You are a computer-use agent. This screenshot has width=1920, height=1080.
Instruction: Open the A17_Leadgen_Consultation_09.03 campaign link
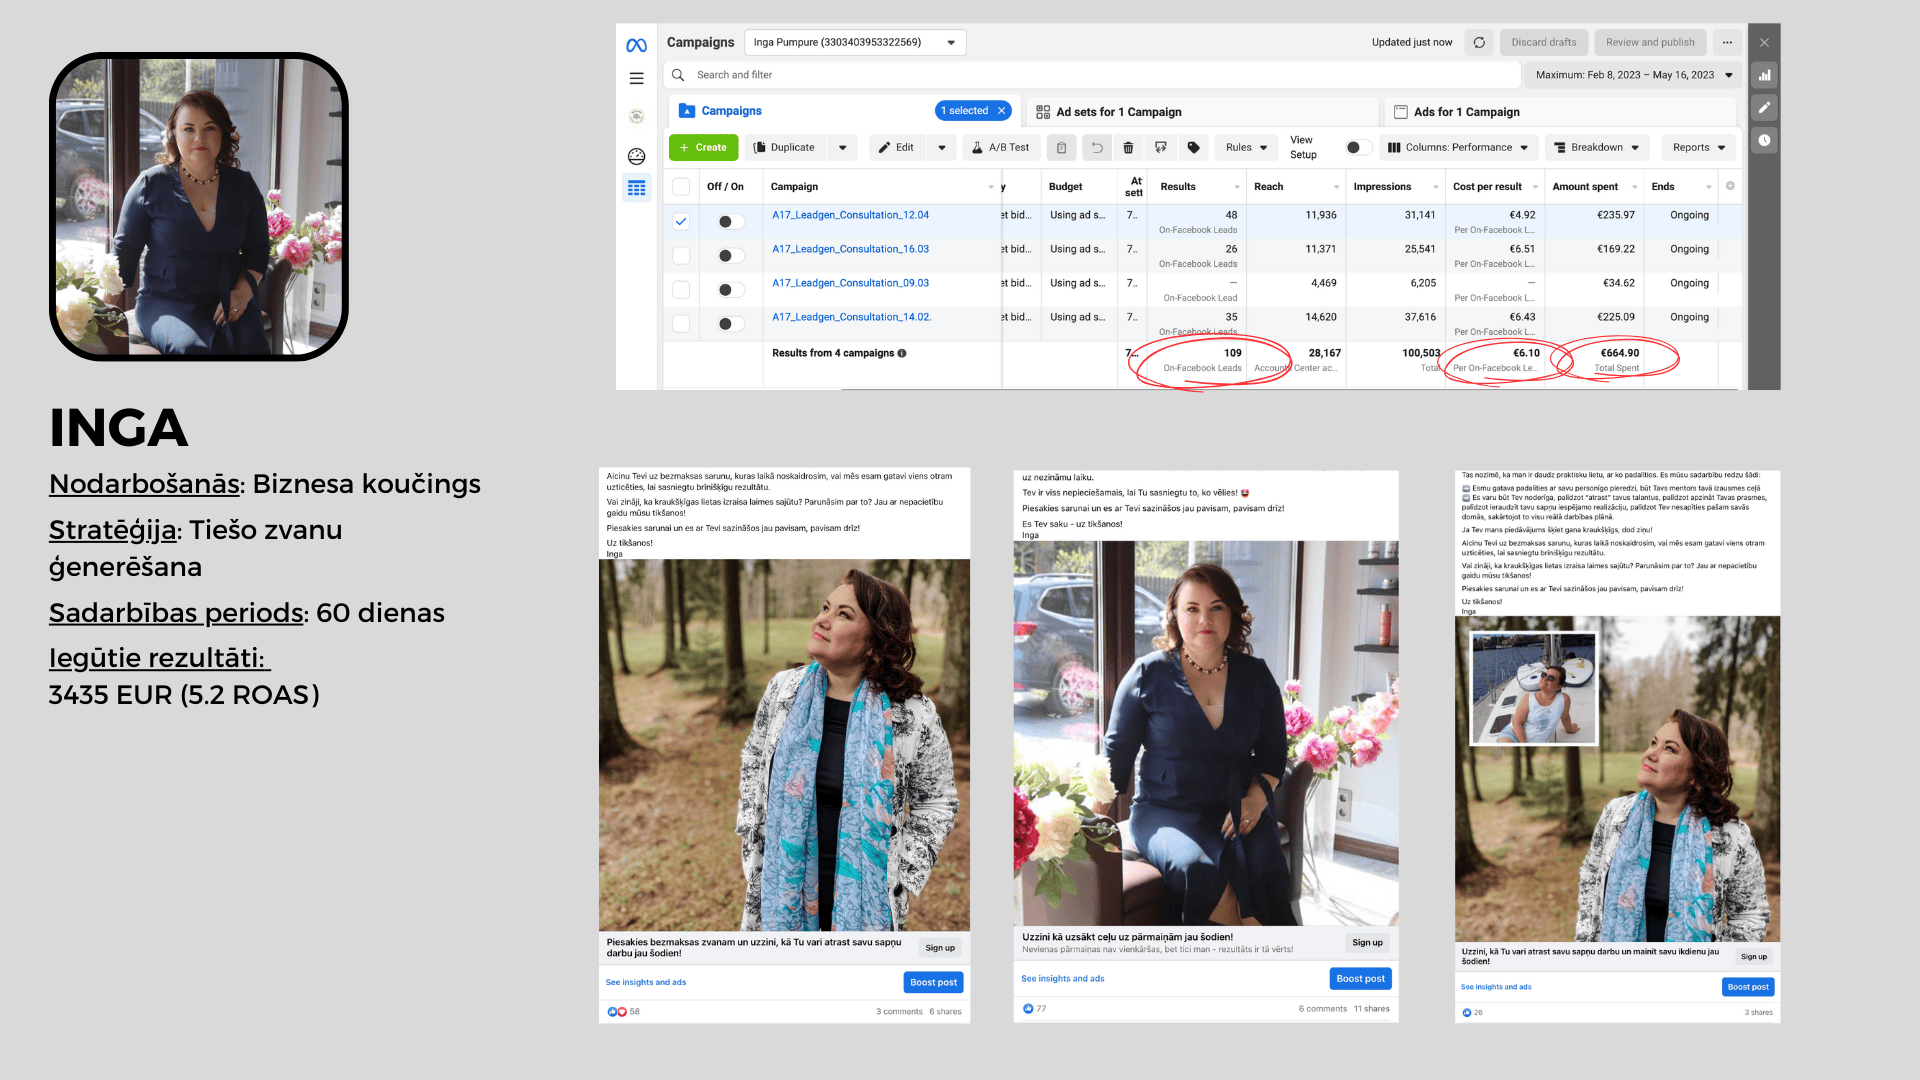click(850, 283)
